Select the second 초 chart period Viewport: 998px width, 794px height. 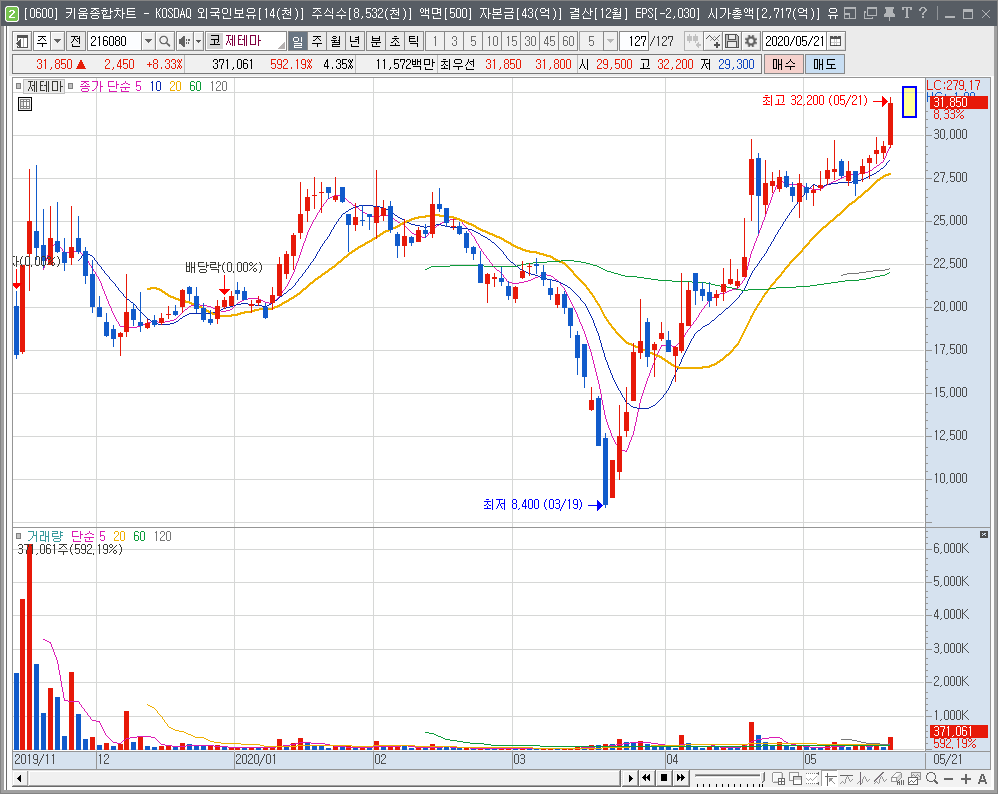[395, 41]
